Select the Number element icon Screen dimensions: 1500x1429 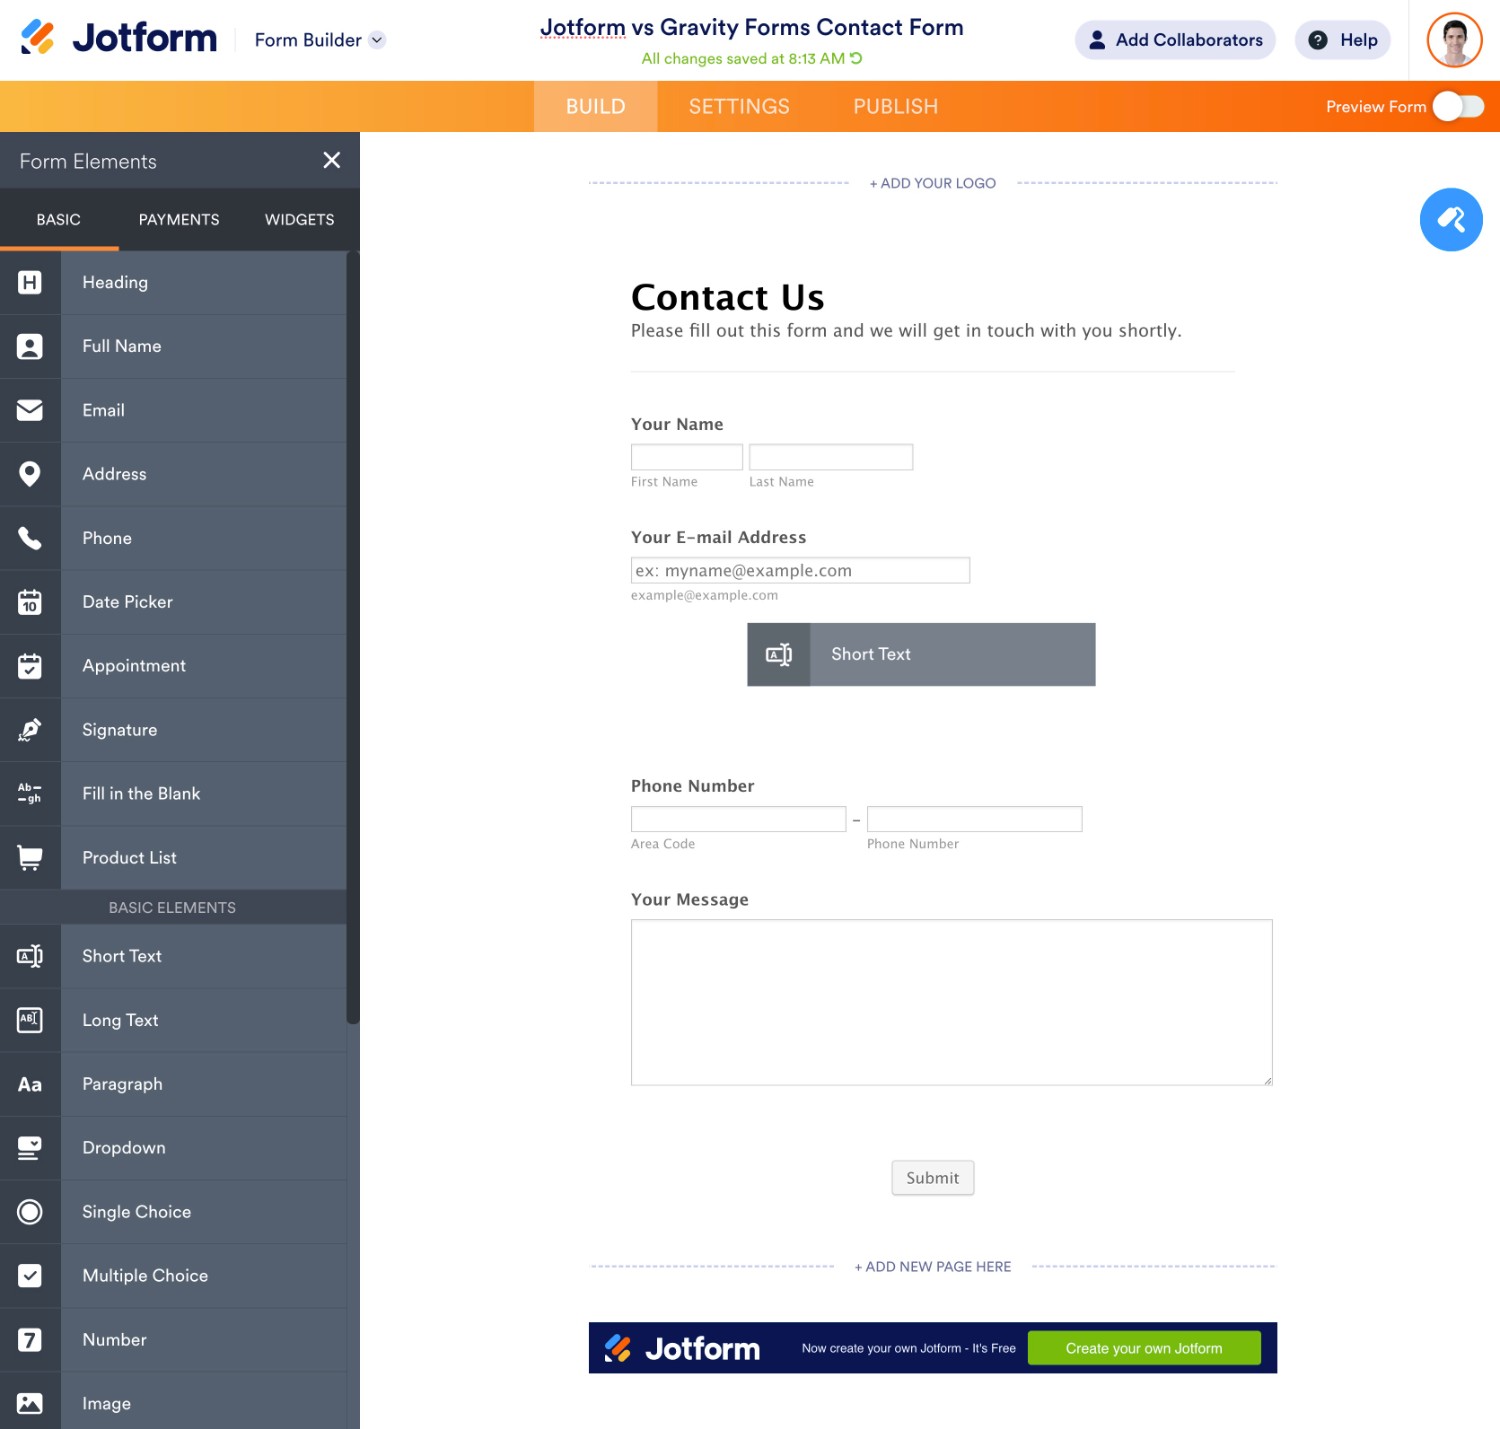(x=30, y=1340)
